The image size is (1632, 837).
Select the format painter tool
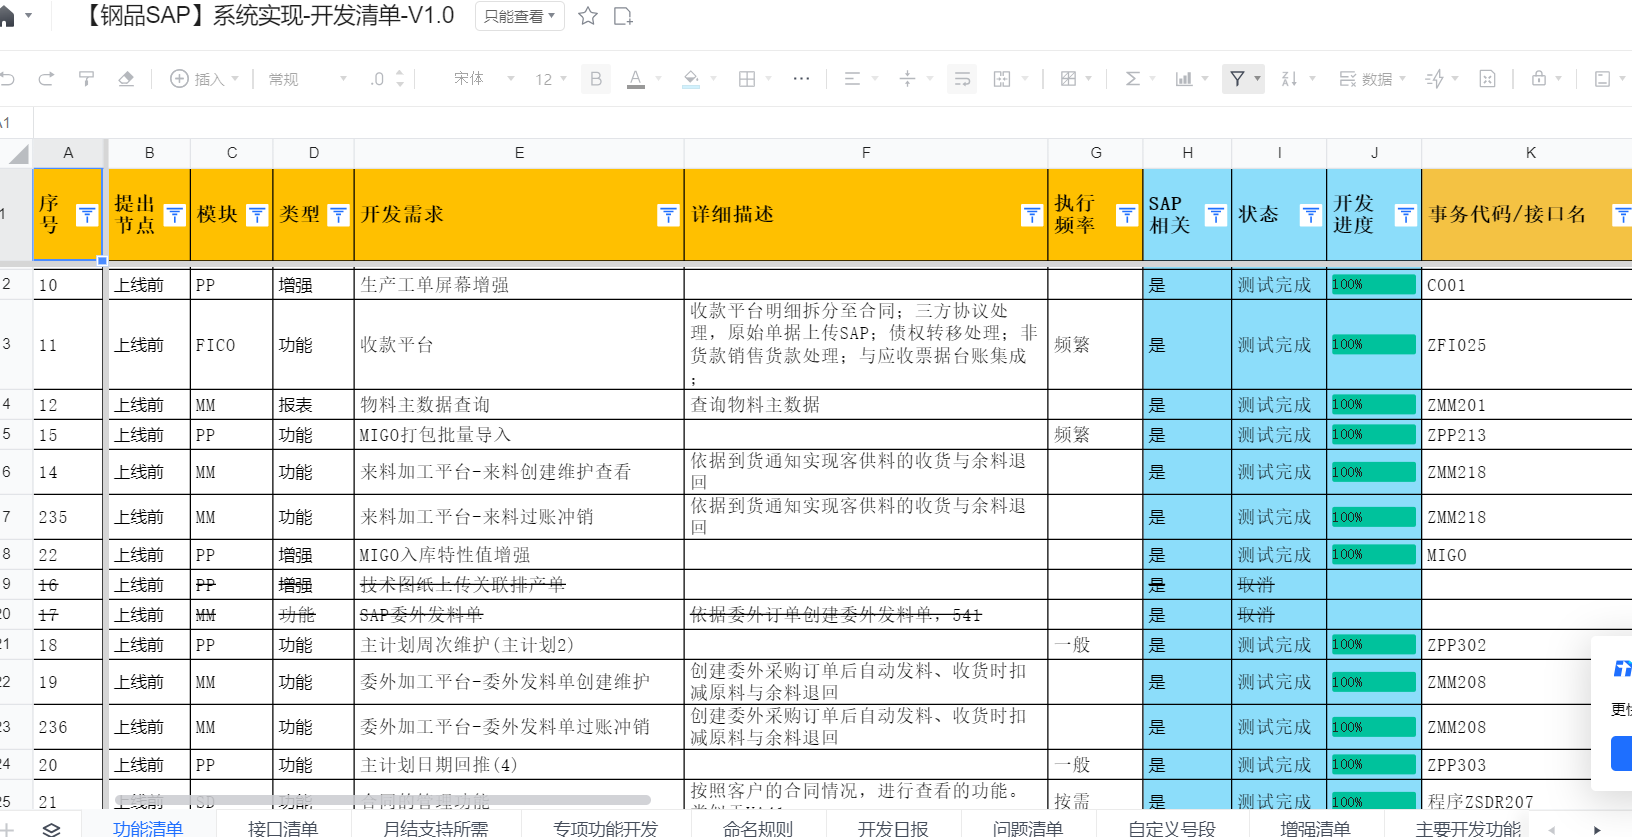point(86,79)
